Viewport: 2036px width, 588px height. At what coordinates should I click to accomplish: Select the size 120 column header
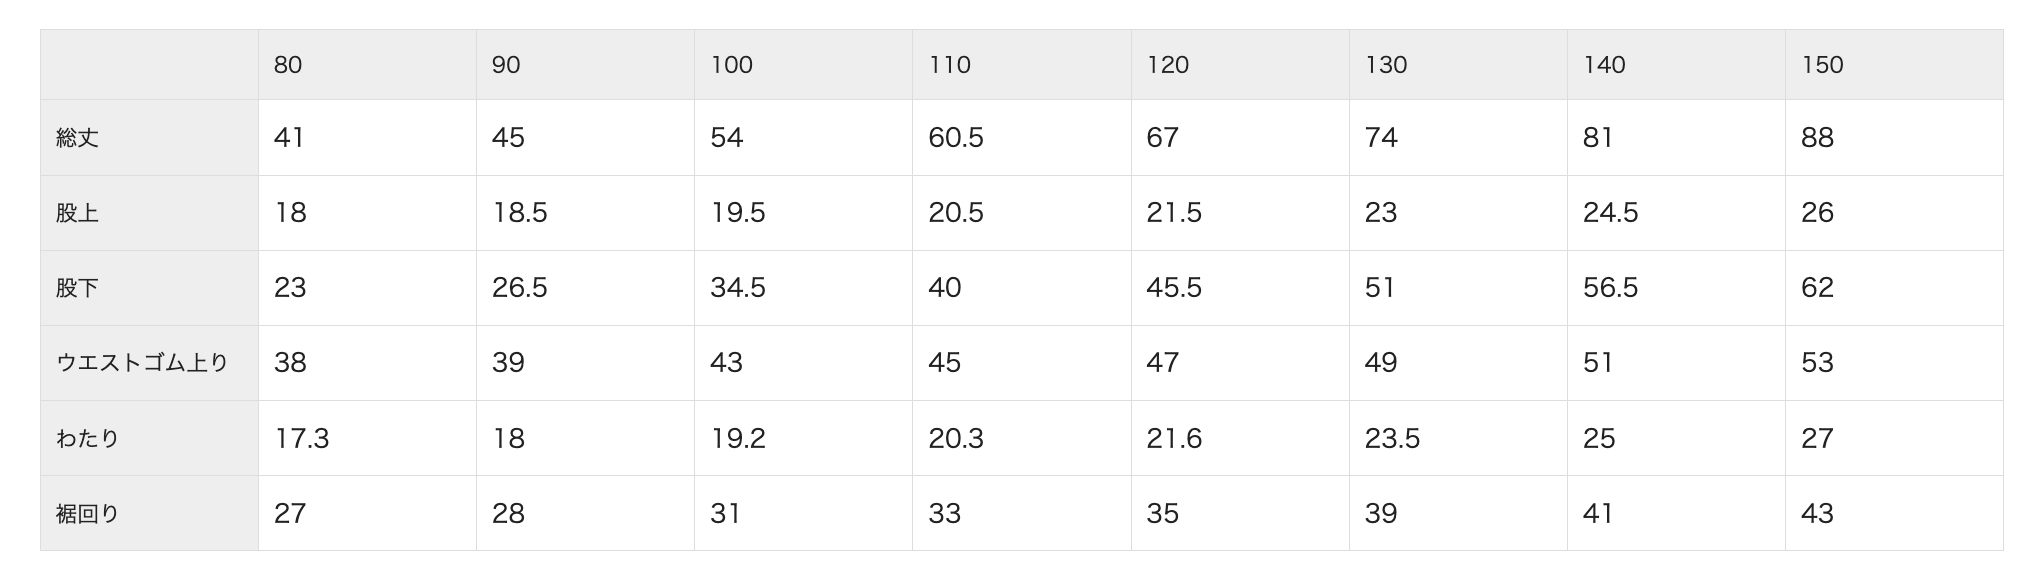pos(1167,65)
